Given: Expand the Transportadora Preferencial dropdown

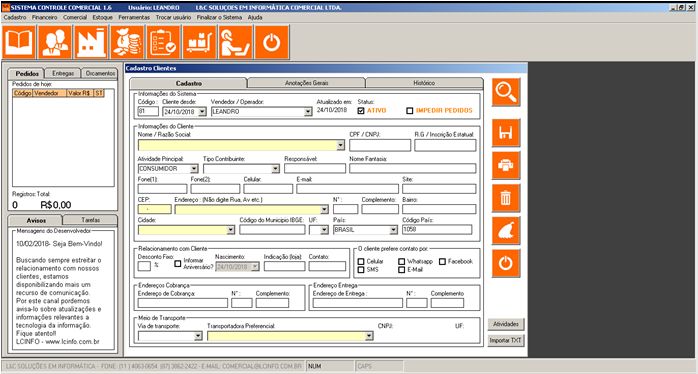Looking at the screenshot, I should pyautogui.click(x=369, y=336).
